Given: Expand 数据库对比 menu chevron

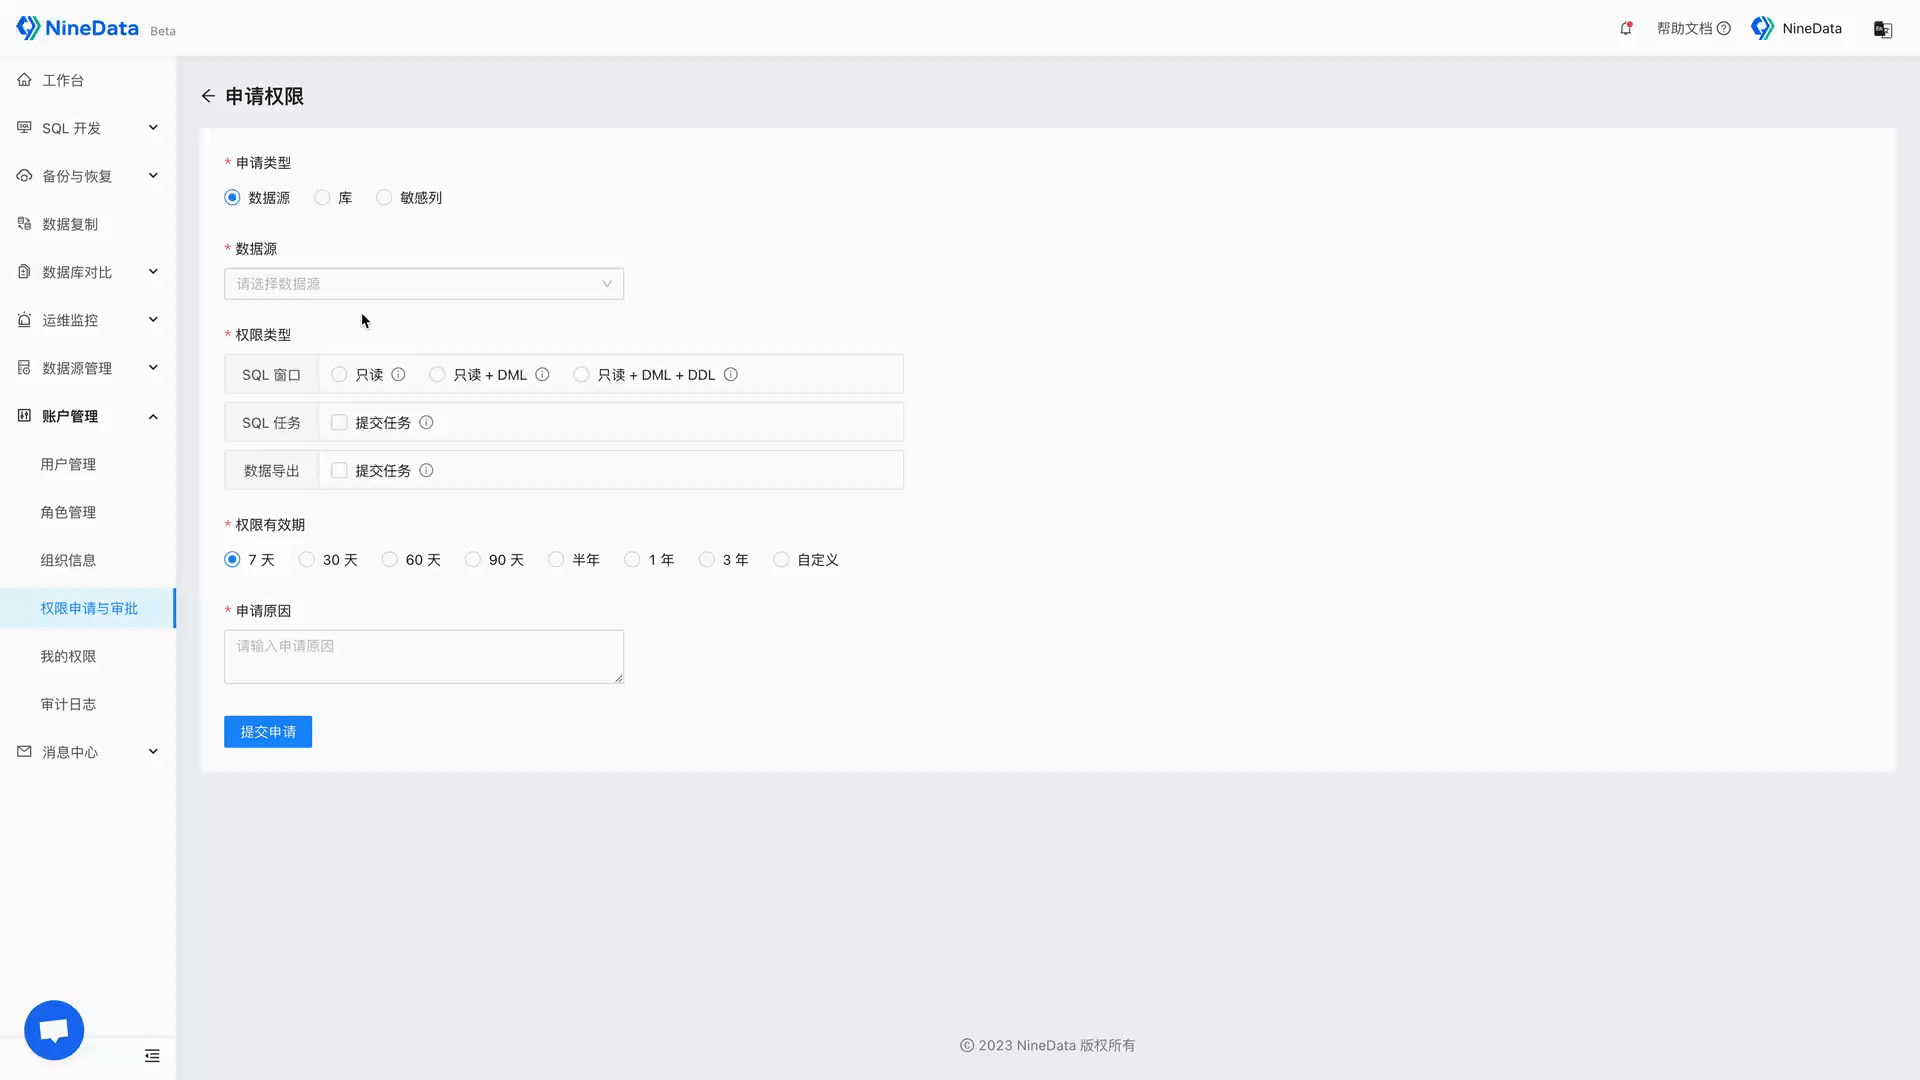Looking at the screenshot, I should pyautogui.click(x=153, y=272).
